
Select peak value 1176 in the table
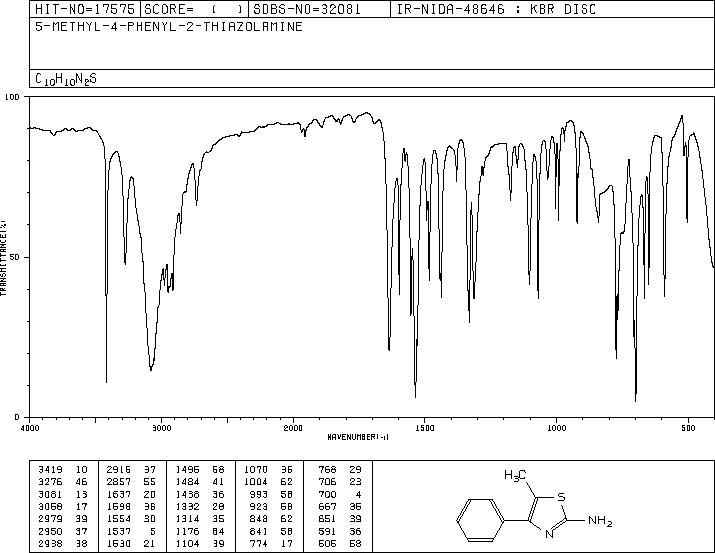(187, 532)
